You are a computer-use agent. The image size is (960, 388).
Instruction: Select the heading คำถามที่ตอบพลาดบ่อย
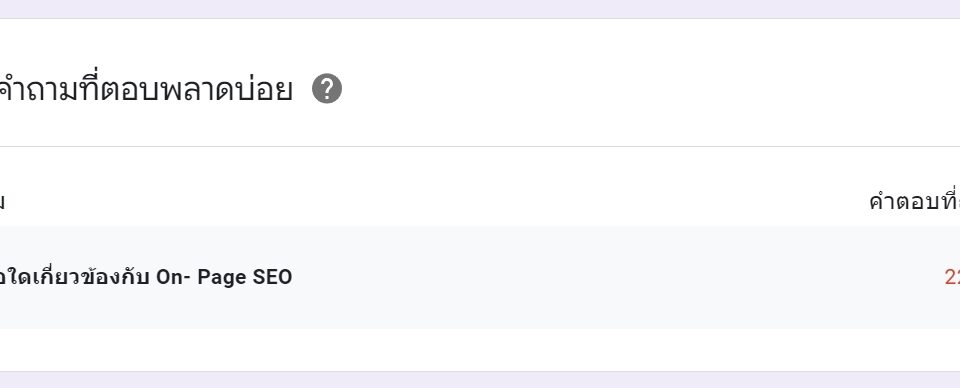(x=146, y=89)
